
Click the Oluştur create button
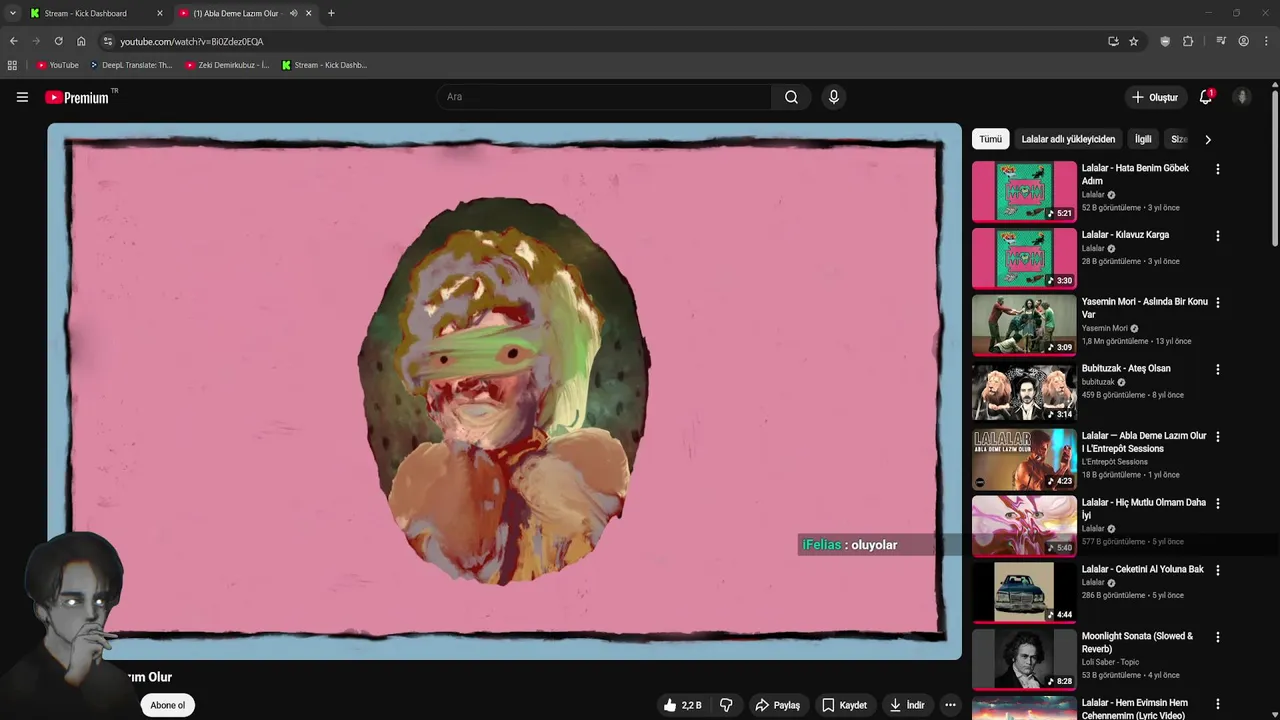pos(1154,97)
